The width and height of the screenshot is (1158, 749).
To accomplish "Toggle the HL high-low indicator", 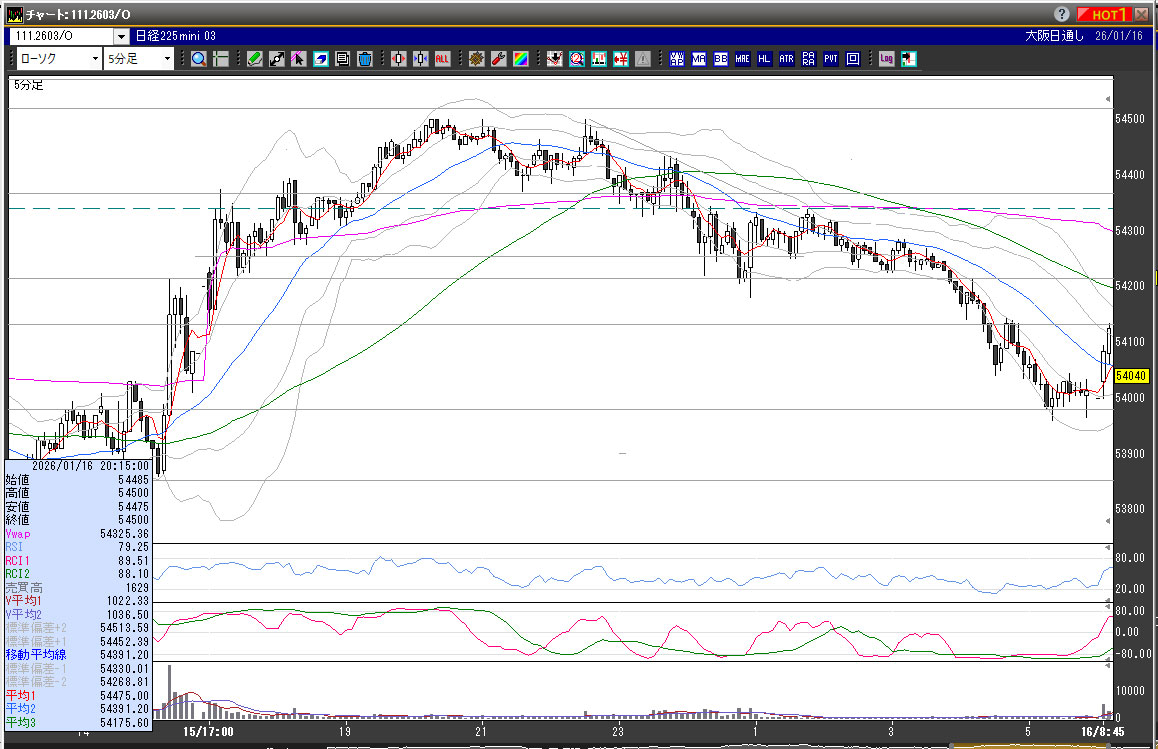I will [764, 59].
